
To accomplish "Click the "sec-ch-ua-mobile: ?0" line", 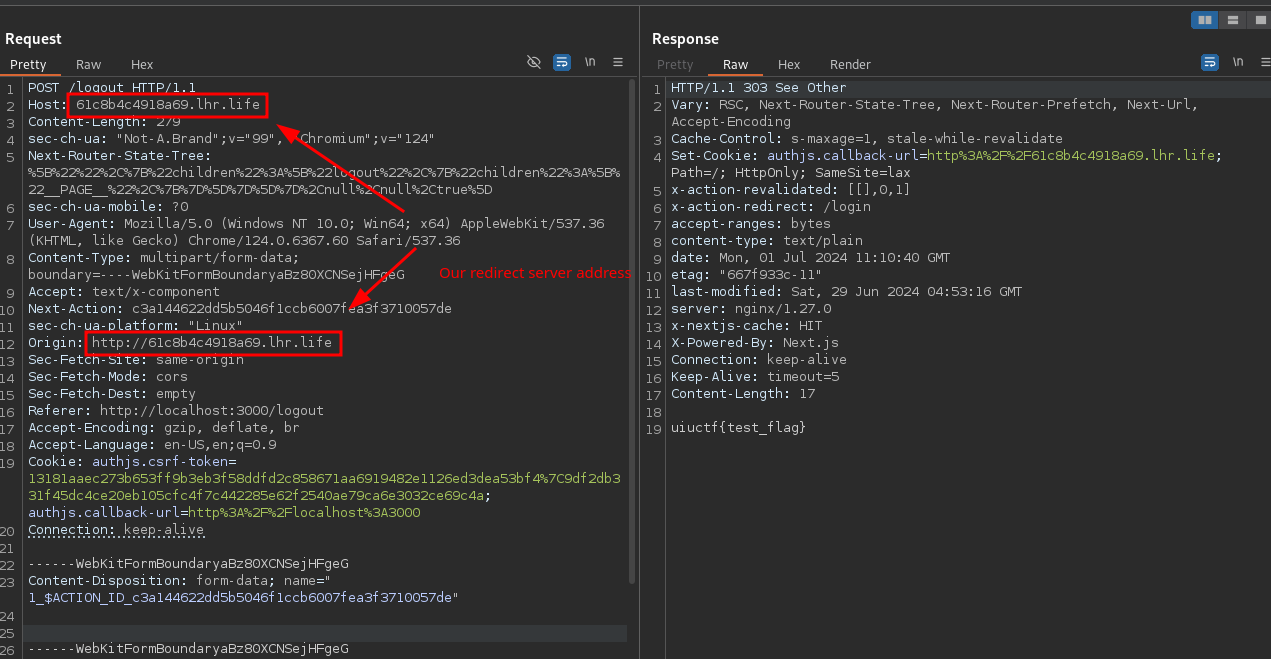I will click(x=108, y=206).
